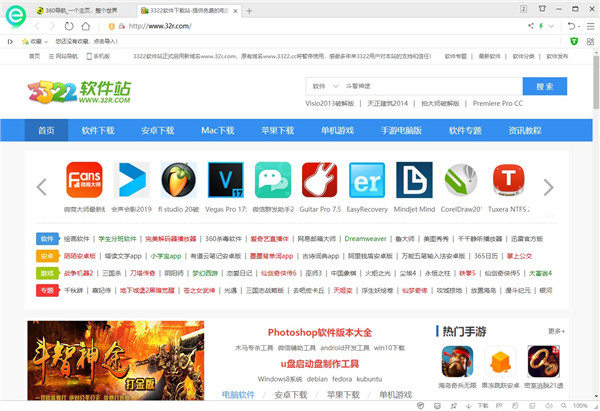This screenshot has width=600, height=411.
Task: Open the extensions grid icon
Action: [x=590, y=41]
